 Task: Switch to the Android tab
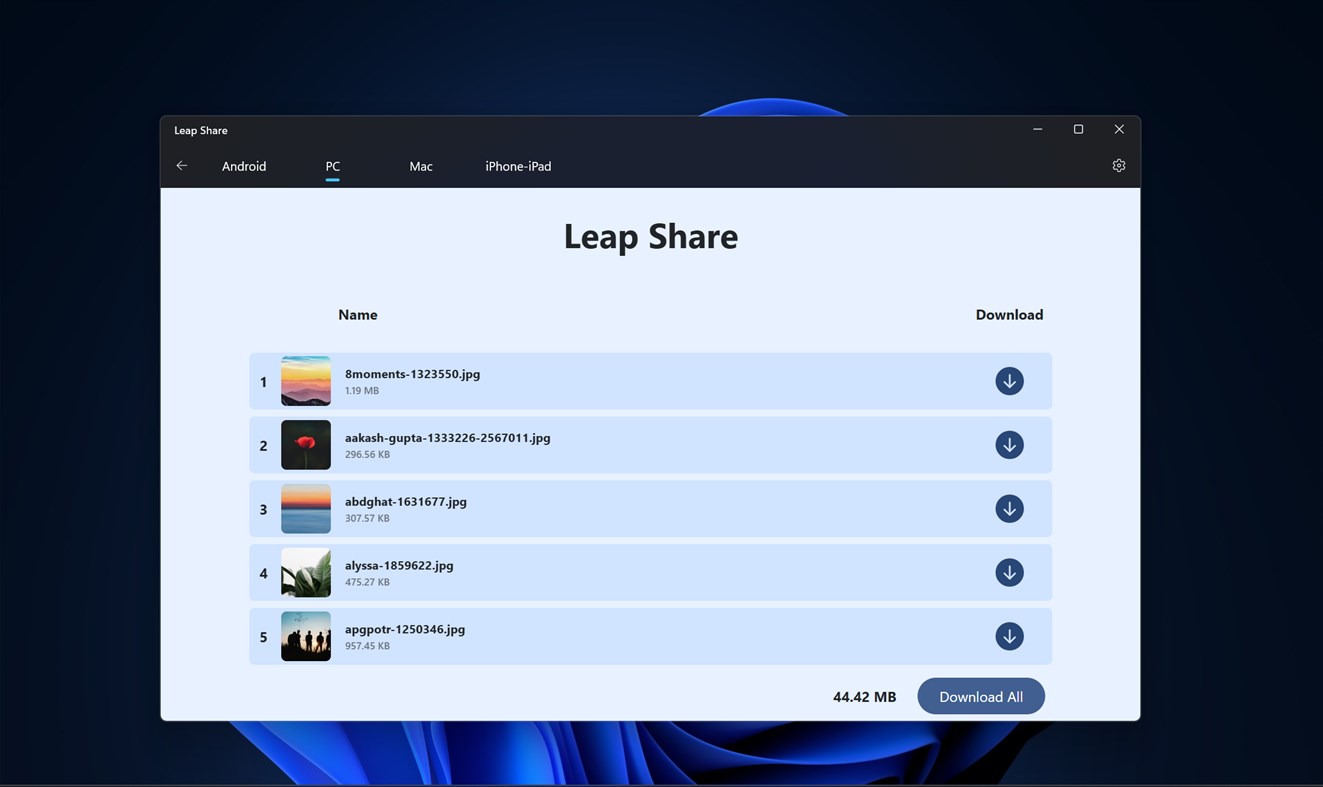tap(243, 166)
